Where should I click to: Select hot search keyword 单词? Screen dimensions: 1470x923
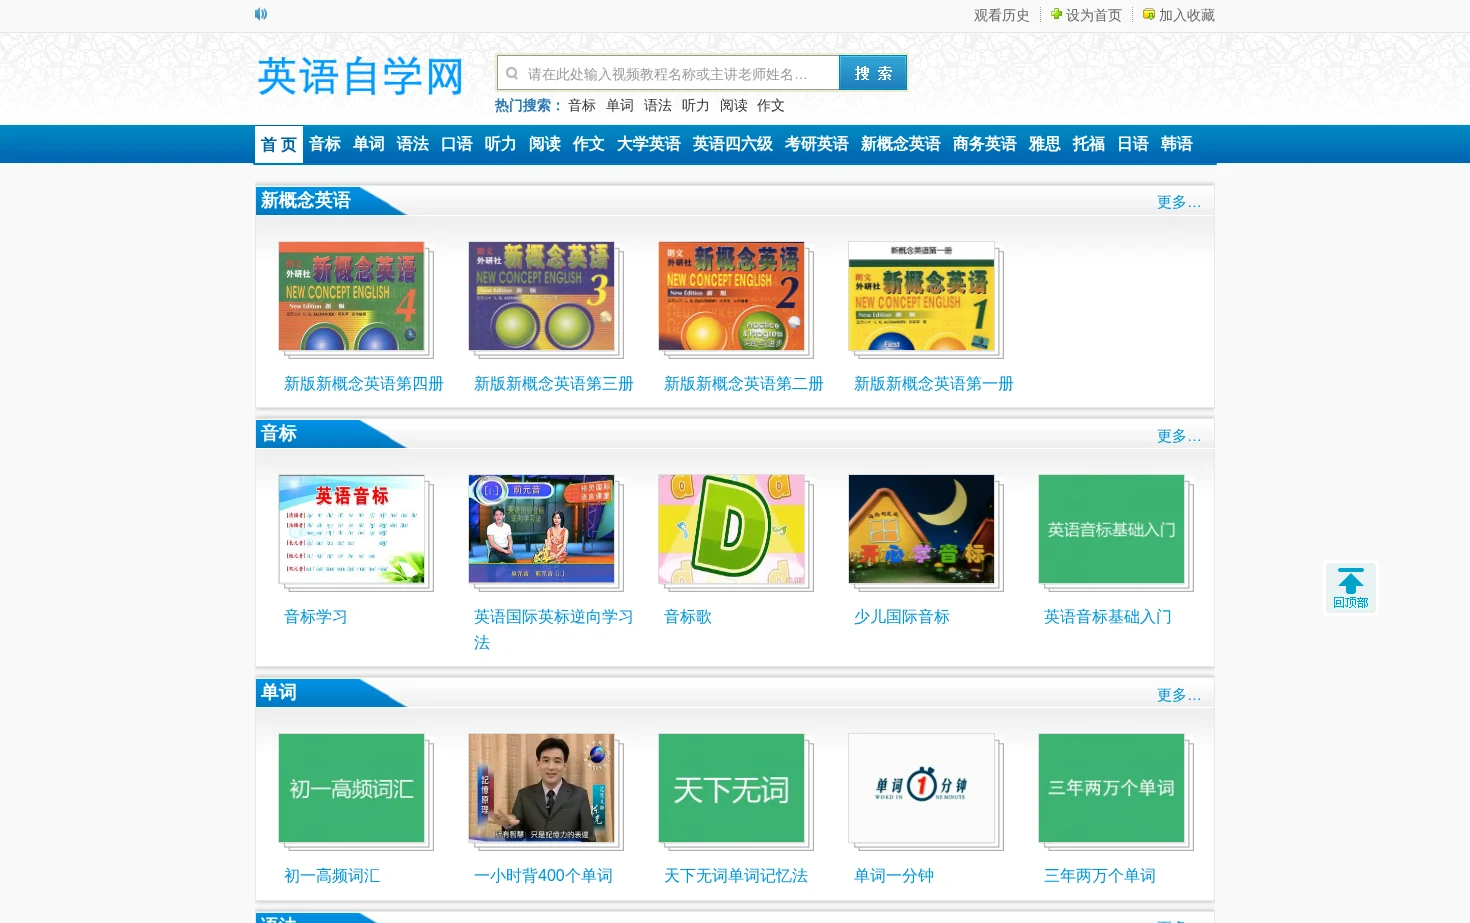620,105
